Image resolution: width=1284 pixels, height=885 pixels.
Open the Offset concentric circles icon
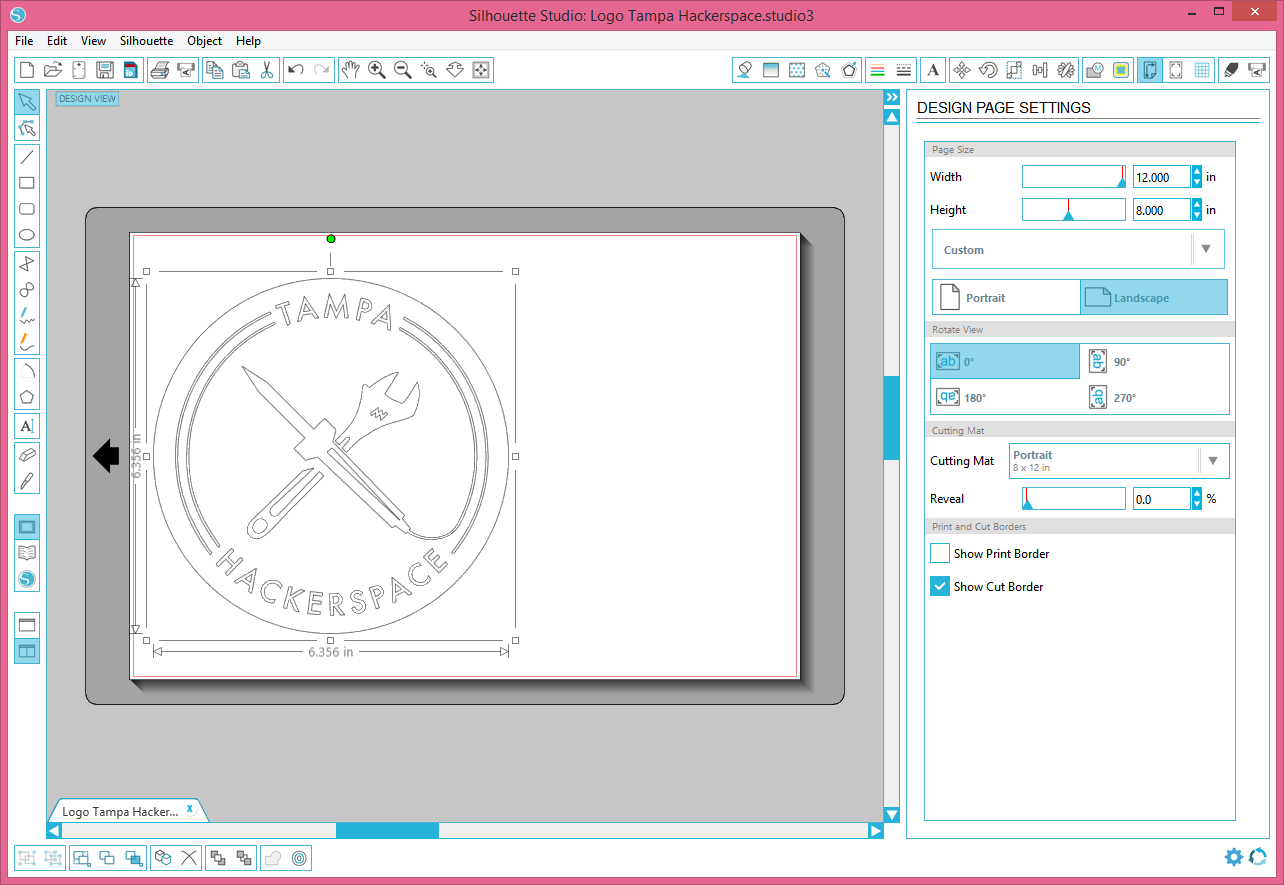pos(299,858)
